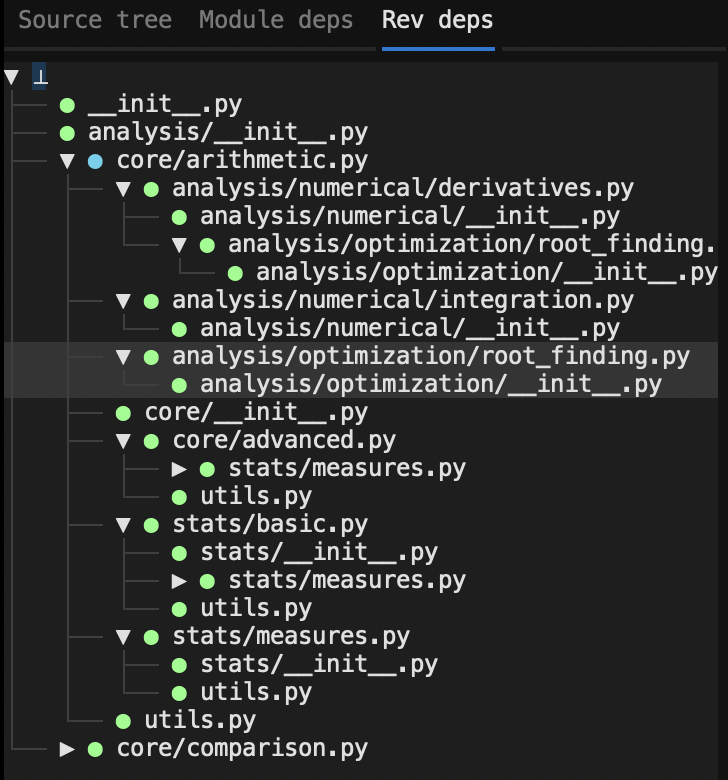Click green dot beside stats/basic.py

pyautogui.click(x=151, y=525)
